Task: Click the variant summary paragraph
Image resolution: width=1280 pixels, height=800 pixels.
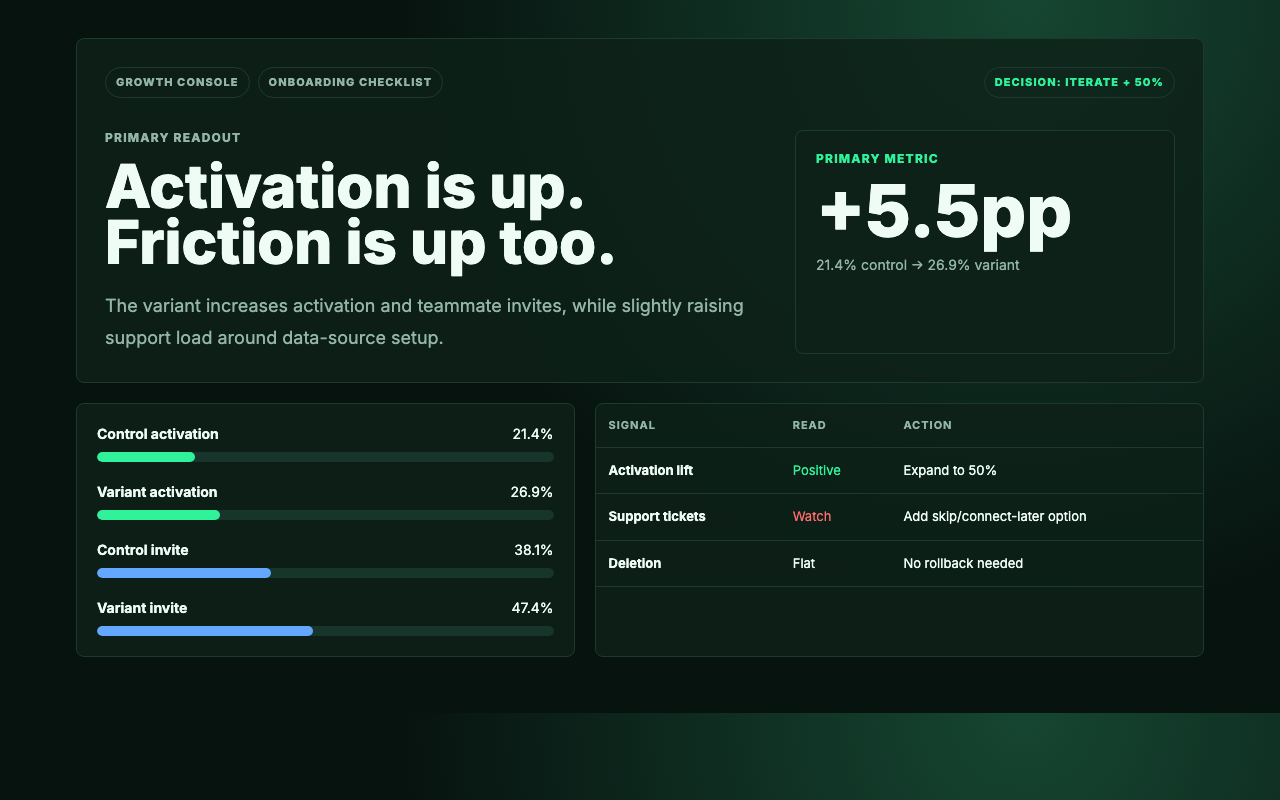Action: tap(424, 321)
